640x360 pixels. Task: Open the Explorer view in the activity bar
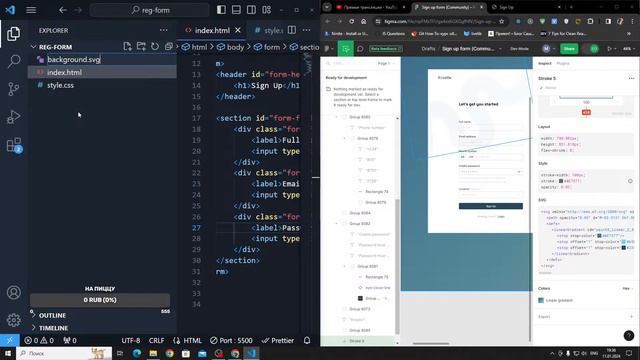(13, 34)
